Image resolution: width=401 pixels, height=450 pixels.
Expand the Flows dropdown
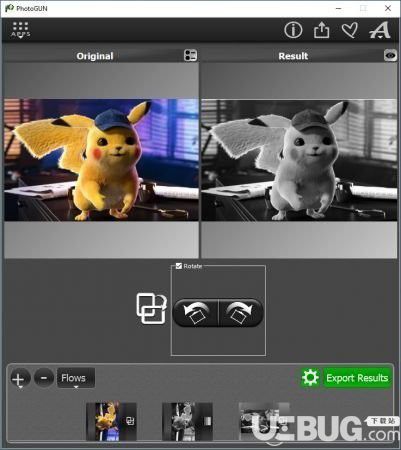(76, 378)
